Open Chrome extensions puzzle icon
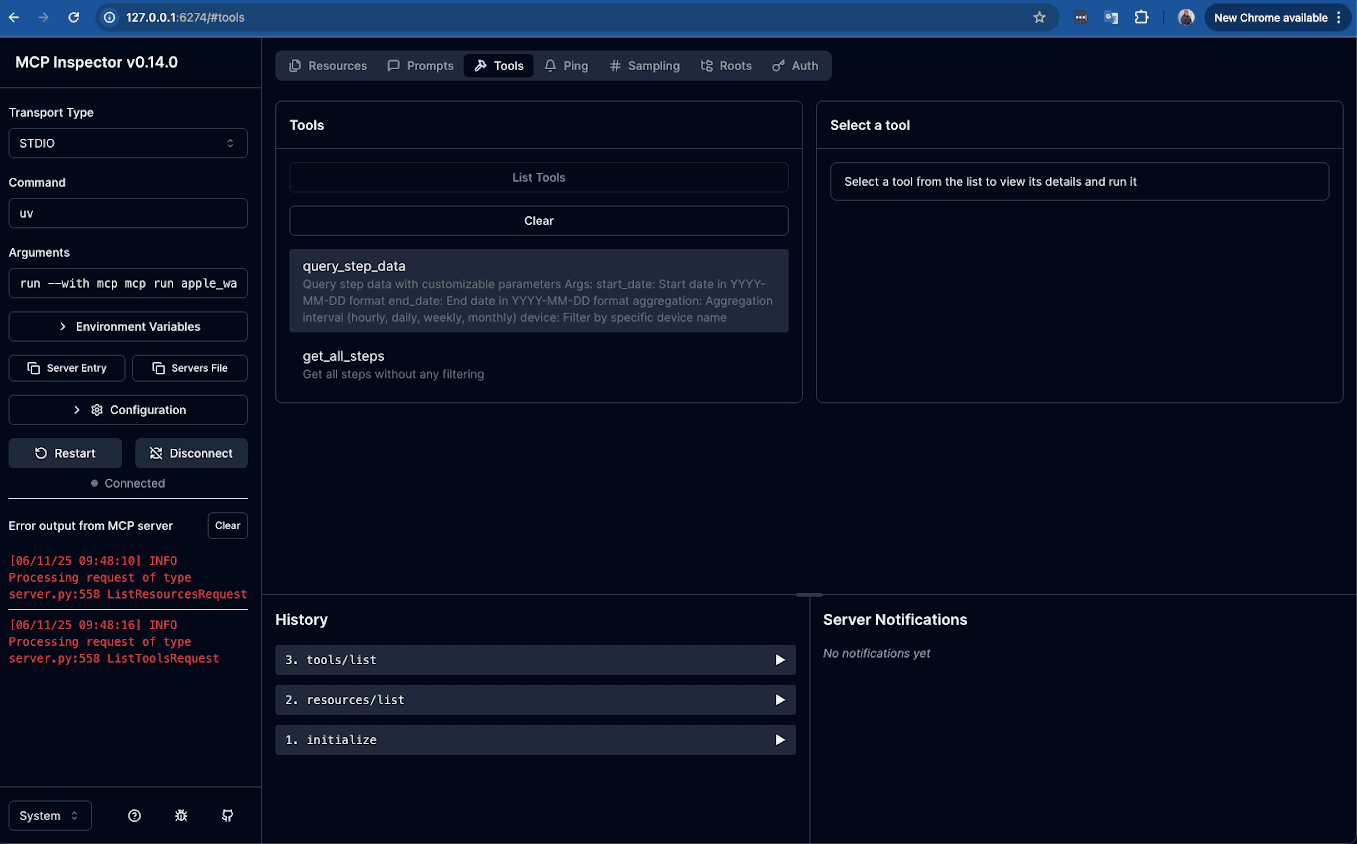 tap(1141, 17)
